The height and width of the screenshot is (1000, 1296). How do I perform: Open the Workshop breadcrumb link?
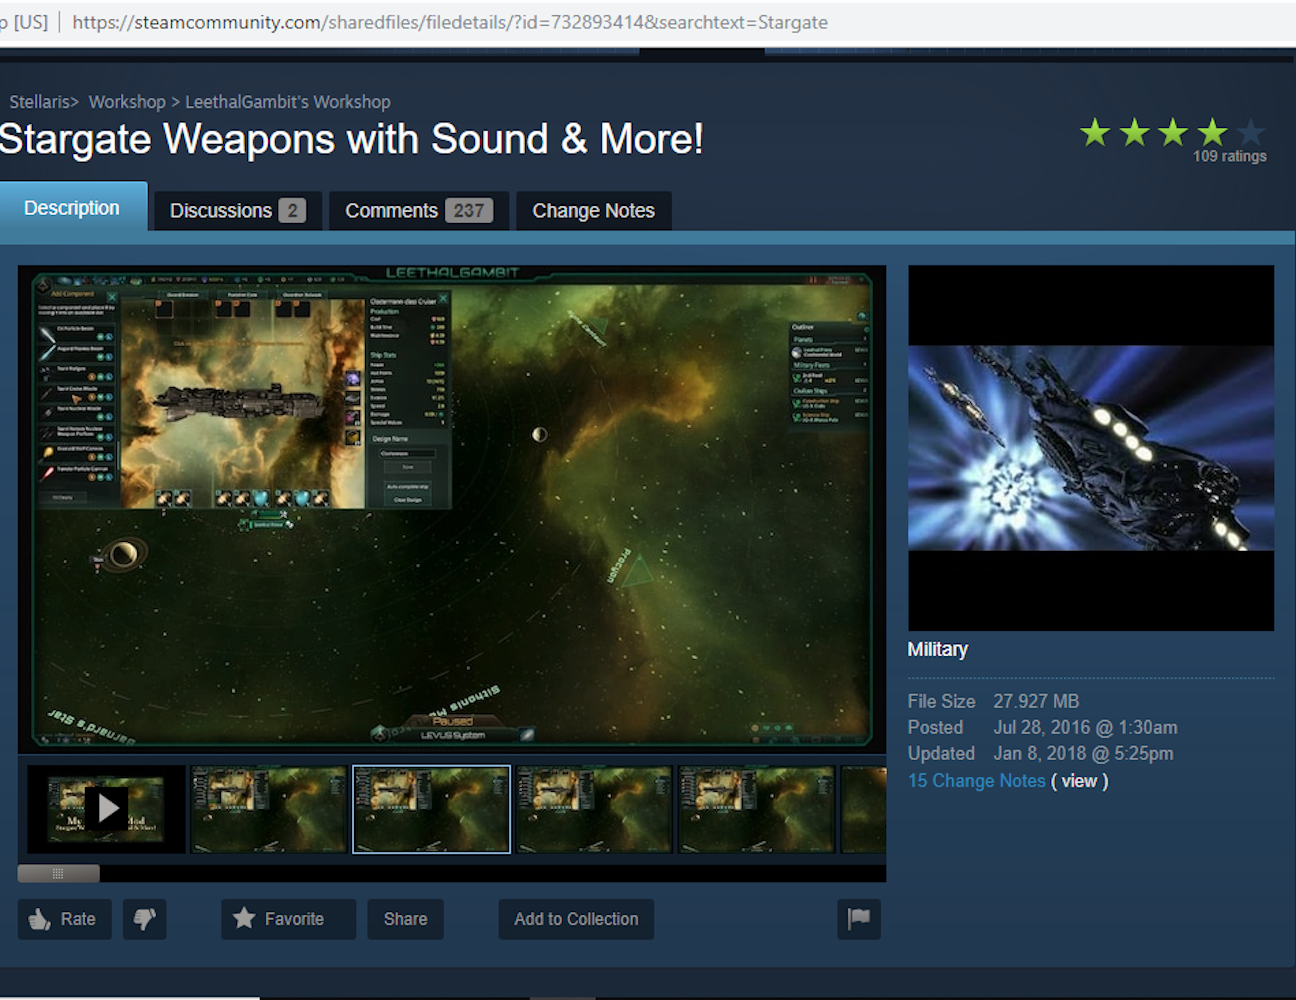[127, 102]
